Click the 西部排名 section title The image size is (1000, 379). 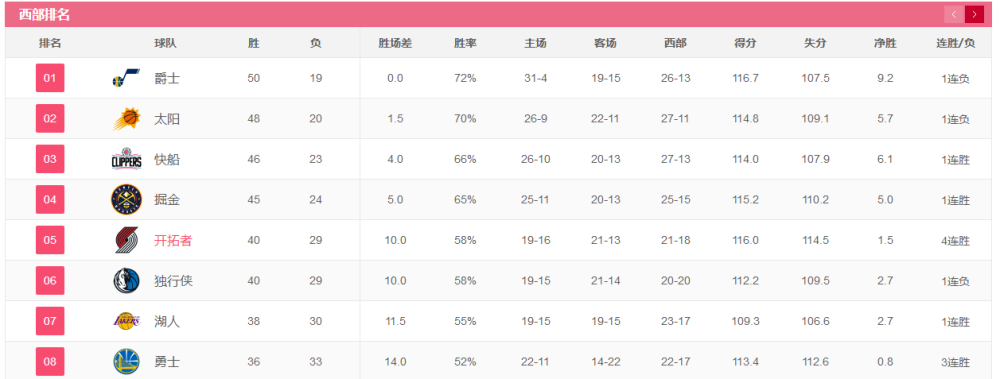point(44,15)
